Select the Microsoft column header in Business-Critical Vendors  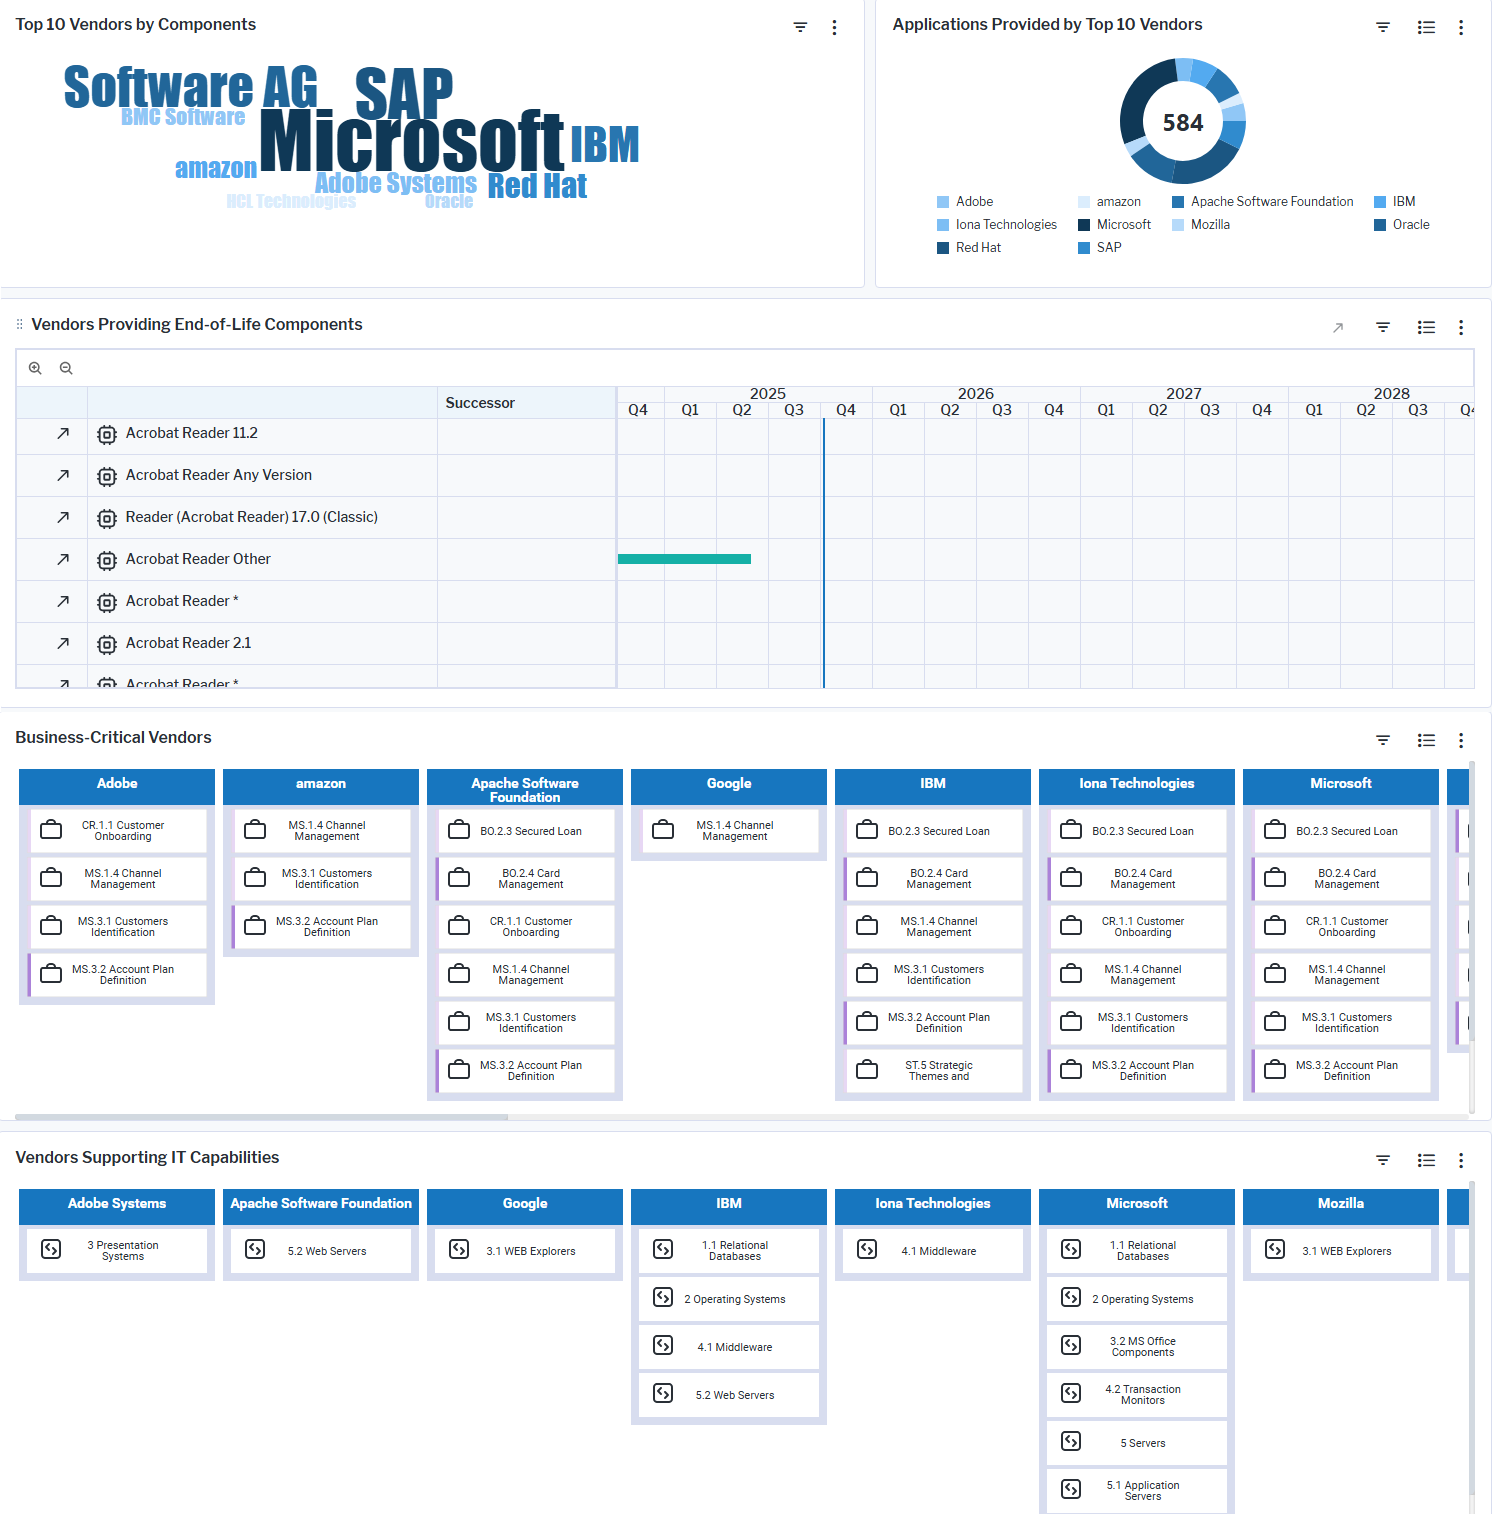point(1340,784)
